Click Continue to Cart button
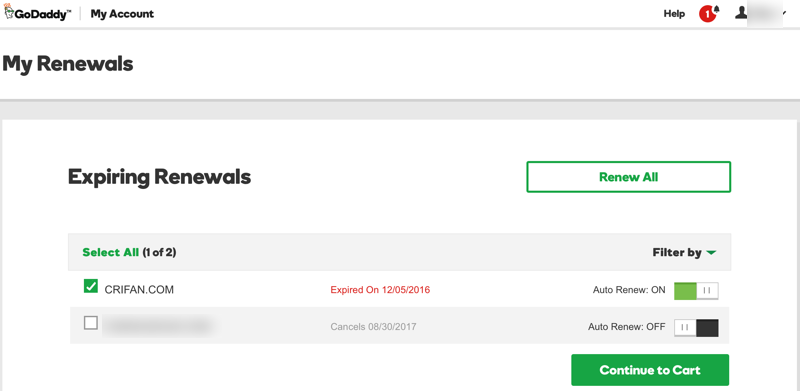This screenshot has width=800, height=391. coord(650,370)
